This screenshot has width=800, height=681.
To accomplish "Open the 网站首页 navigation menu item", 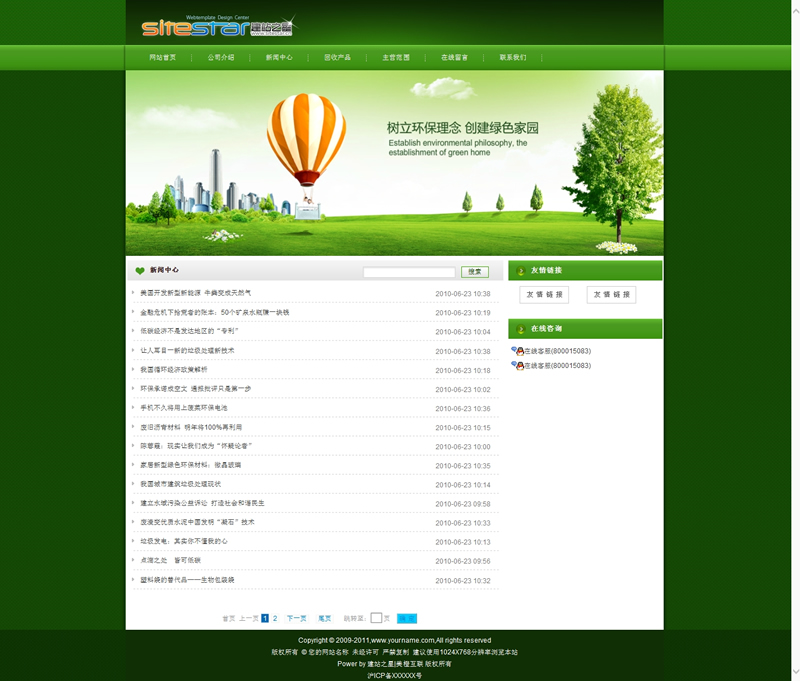I will point(163,58).
